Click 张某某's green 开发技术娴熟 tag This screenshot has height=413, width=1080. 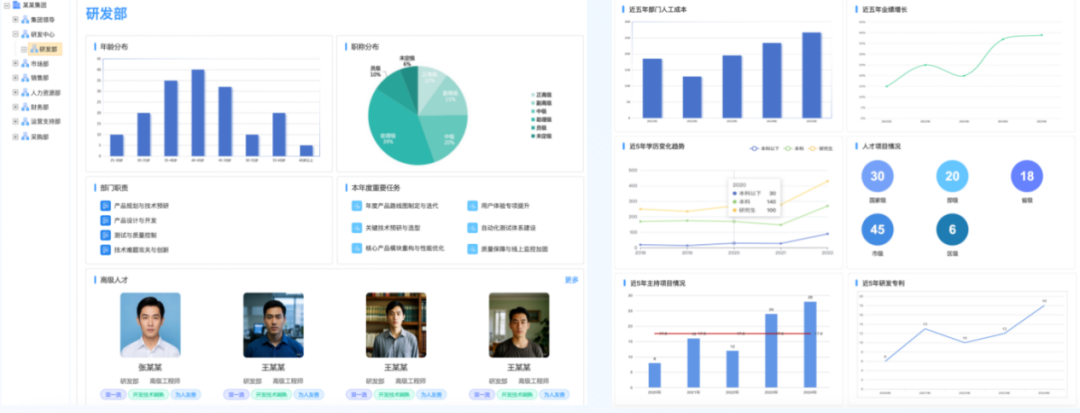point(148,395)
